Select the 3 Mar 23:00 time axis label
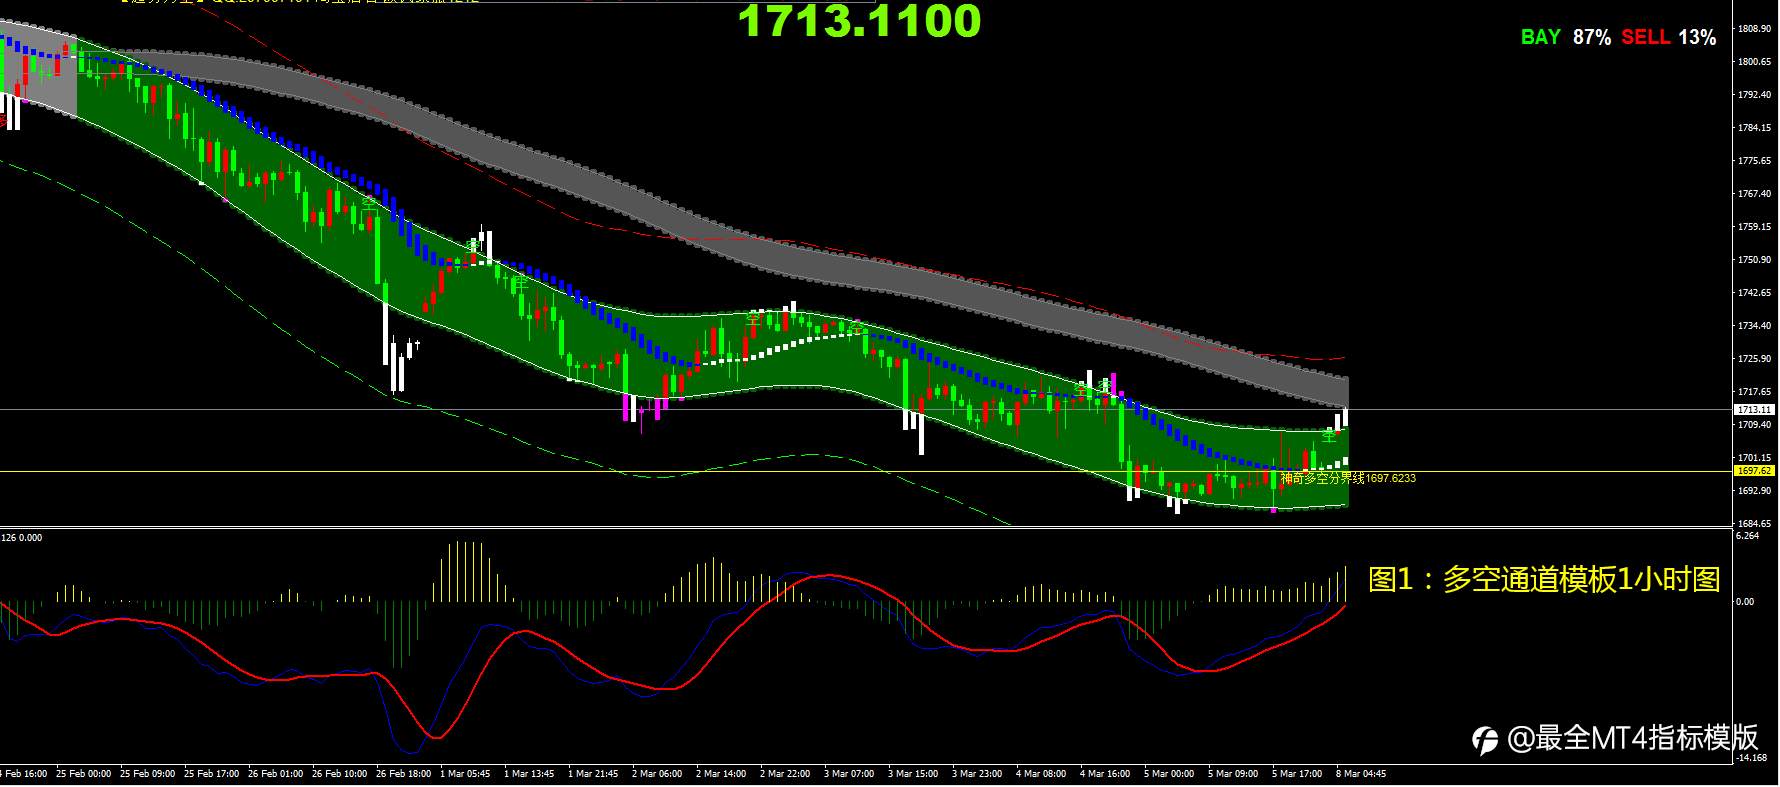This screenshot has height=787, width=1780. tap(977, 774)
